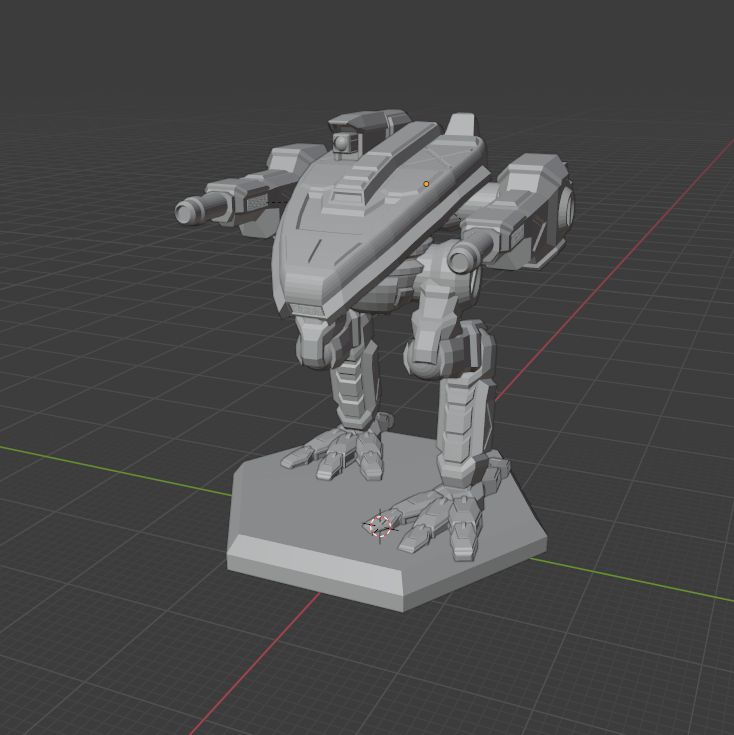Click the dorsal fin behind the torso
This screenshot has width=734, height=735.
(462, 124)
